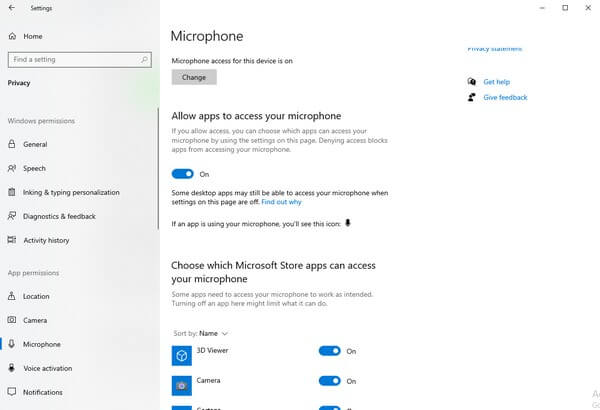Click the Inking & typing clipboard icon
The image size is (600, 410).
[x=12, y=192]
